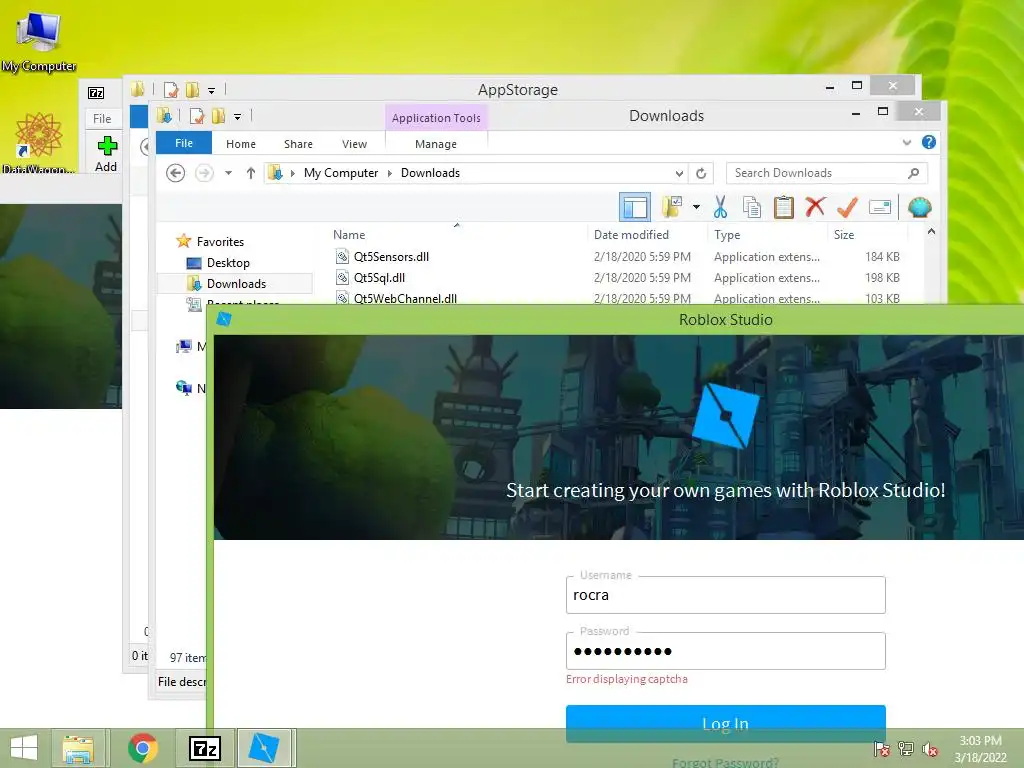Screen dimensions: 1024x768
Task: Click the Log In button
Action: (726, 724)
